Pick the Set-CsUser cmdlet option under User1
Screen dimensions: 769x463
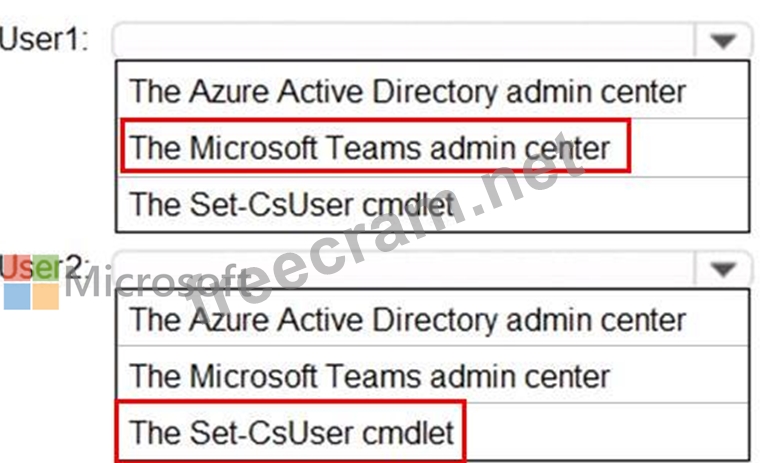[x=292, y=205]
